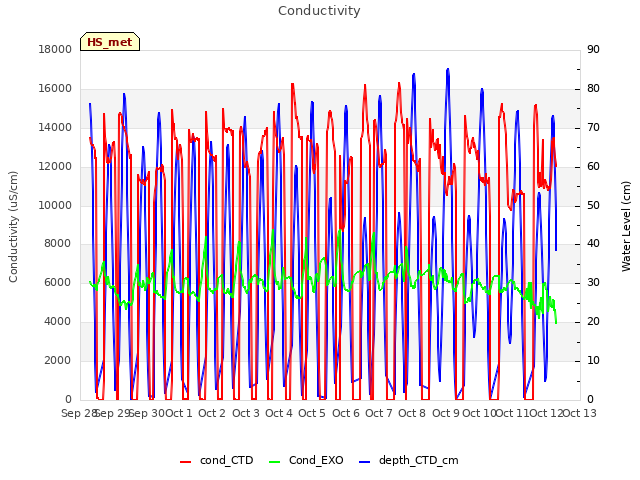This screenshot has height=480, width=640.
Task: Click the Oct 13 date label
Action: tap(580, 413)
